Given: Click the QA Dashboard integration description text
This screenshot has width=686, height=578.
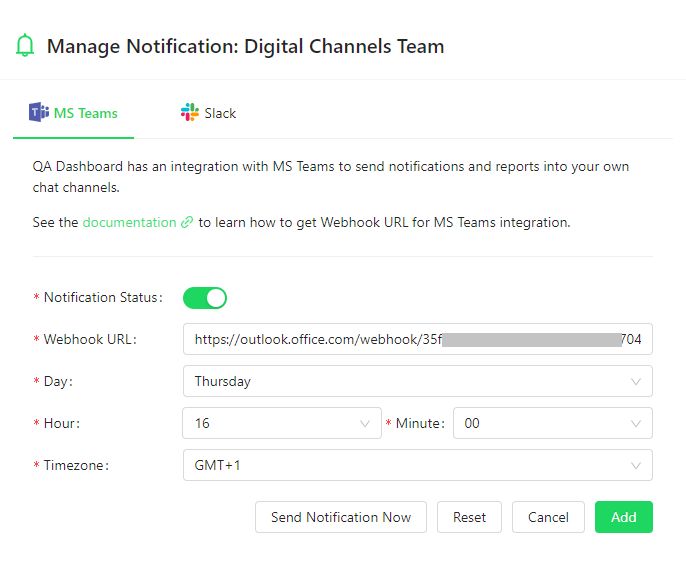Looking at the screenshot, I should [331, 177].
